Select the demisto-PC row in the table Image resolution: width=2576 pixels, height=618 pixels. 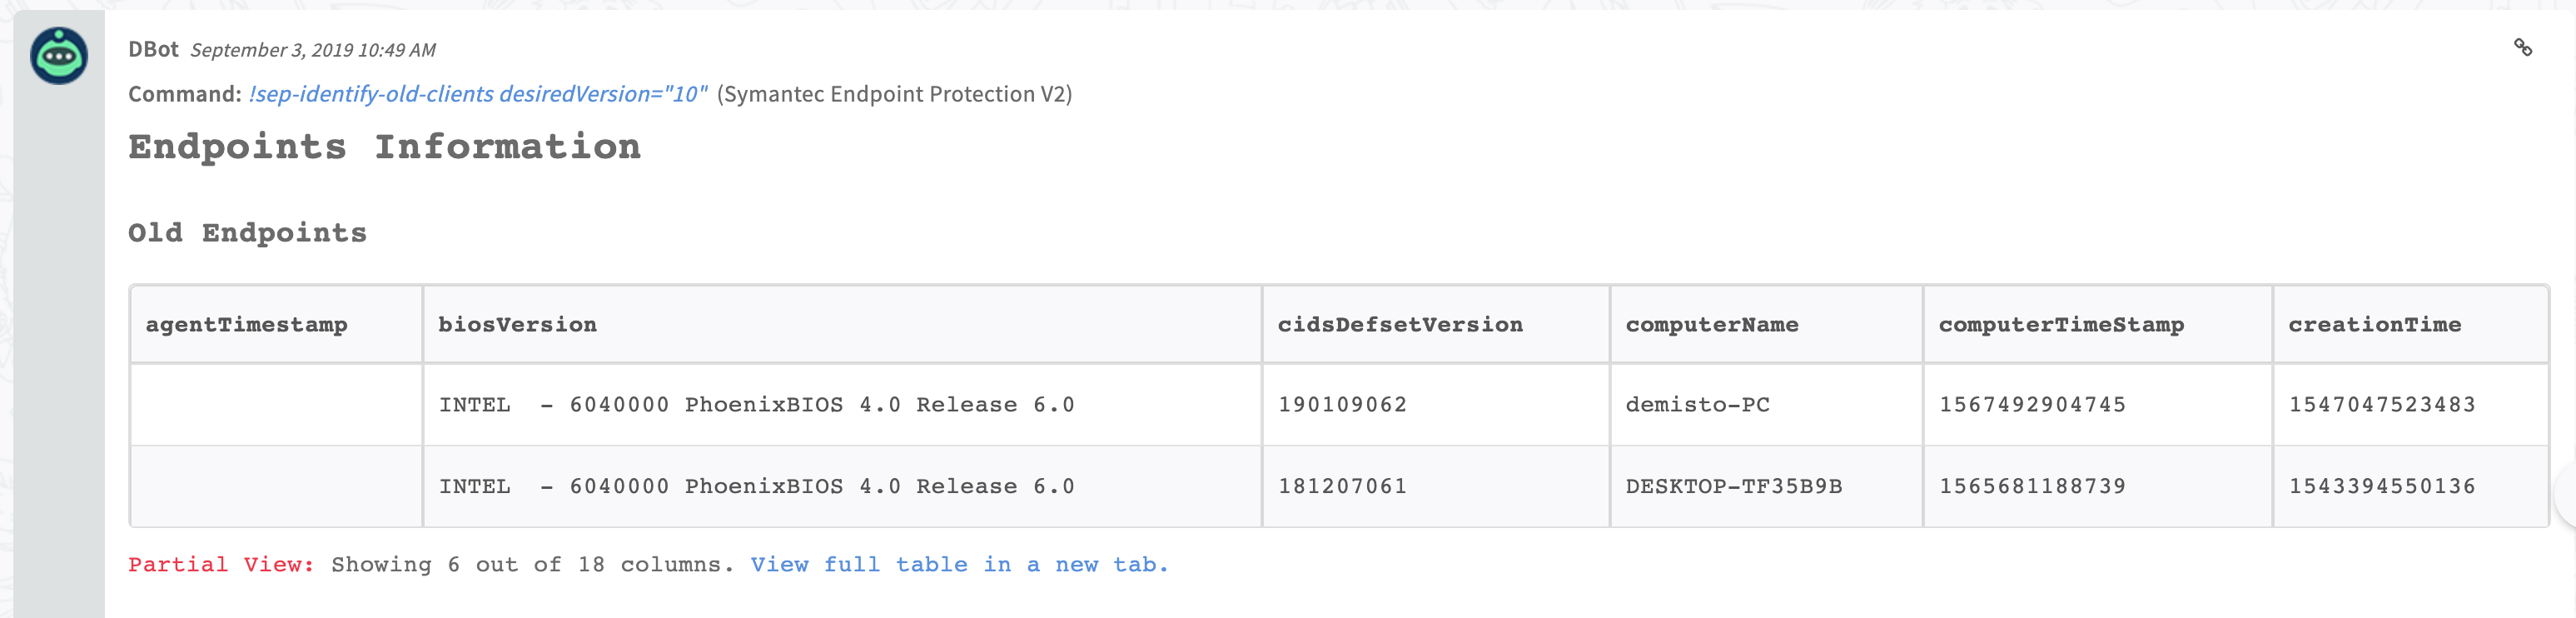(x=1702, y=405)
